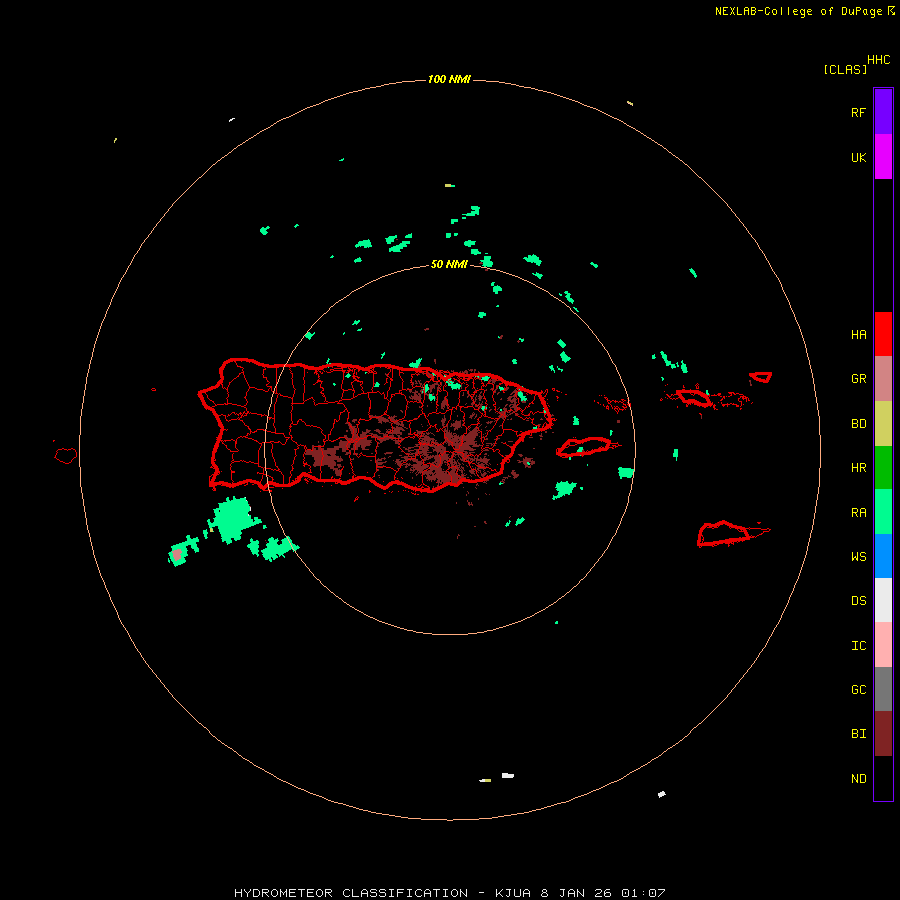Select the IC light pink legend swatch
This screenshot has height=900, width=900.
tap(883, 645)
